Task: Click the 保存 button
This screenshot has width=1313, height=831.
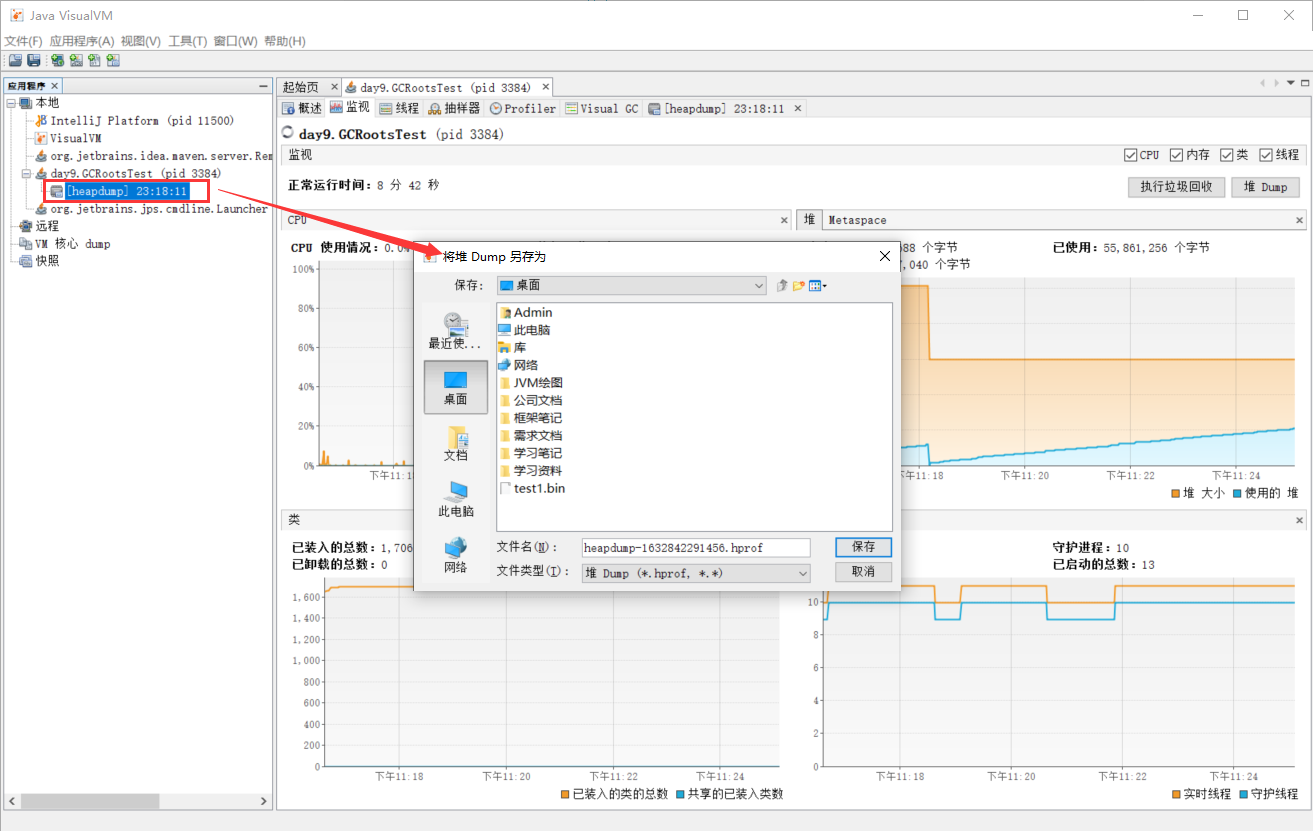Action: coord(863,547)
